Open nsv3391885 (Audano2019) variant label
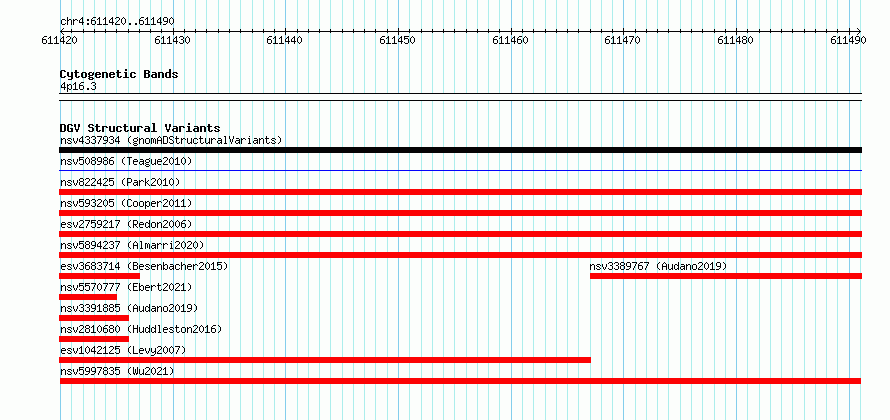The image size is (890, 420). [x=129, y=308]
